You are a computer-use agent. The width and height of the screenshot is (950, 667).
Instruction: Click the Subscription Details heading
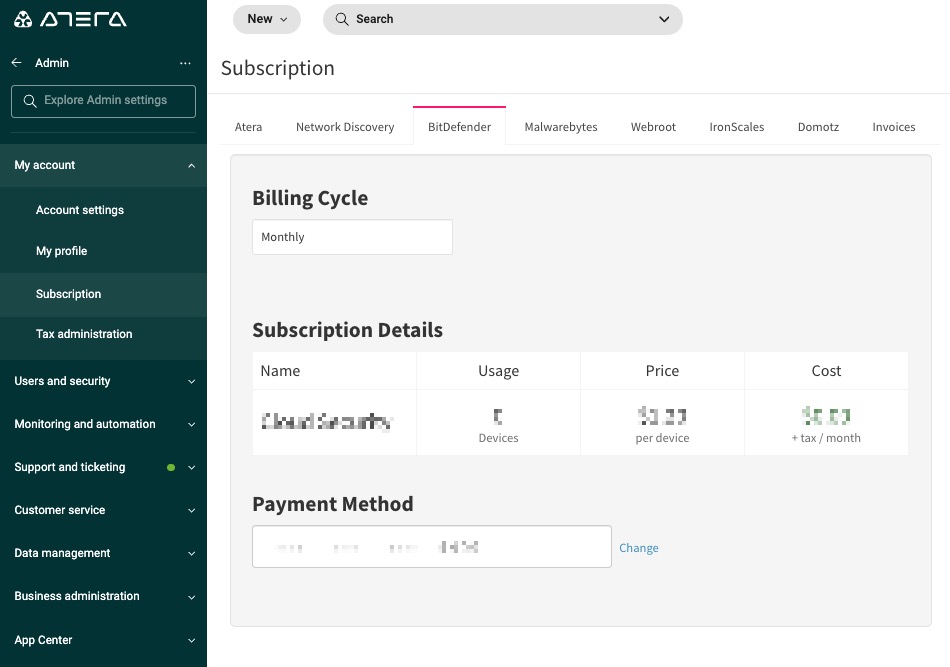(x=348, y=330)
